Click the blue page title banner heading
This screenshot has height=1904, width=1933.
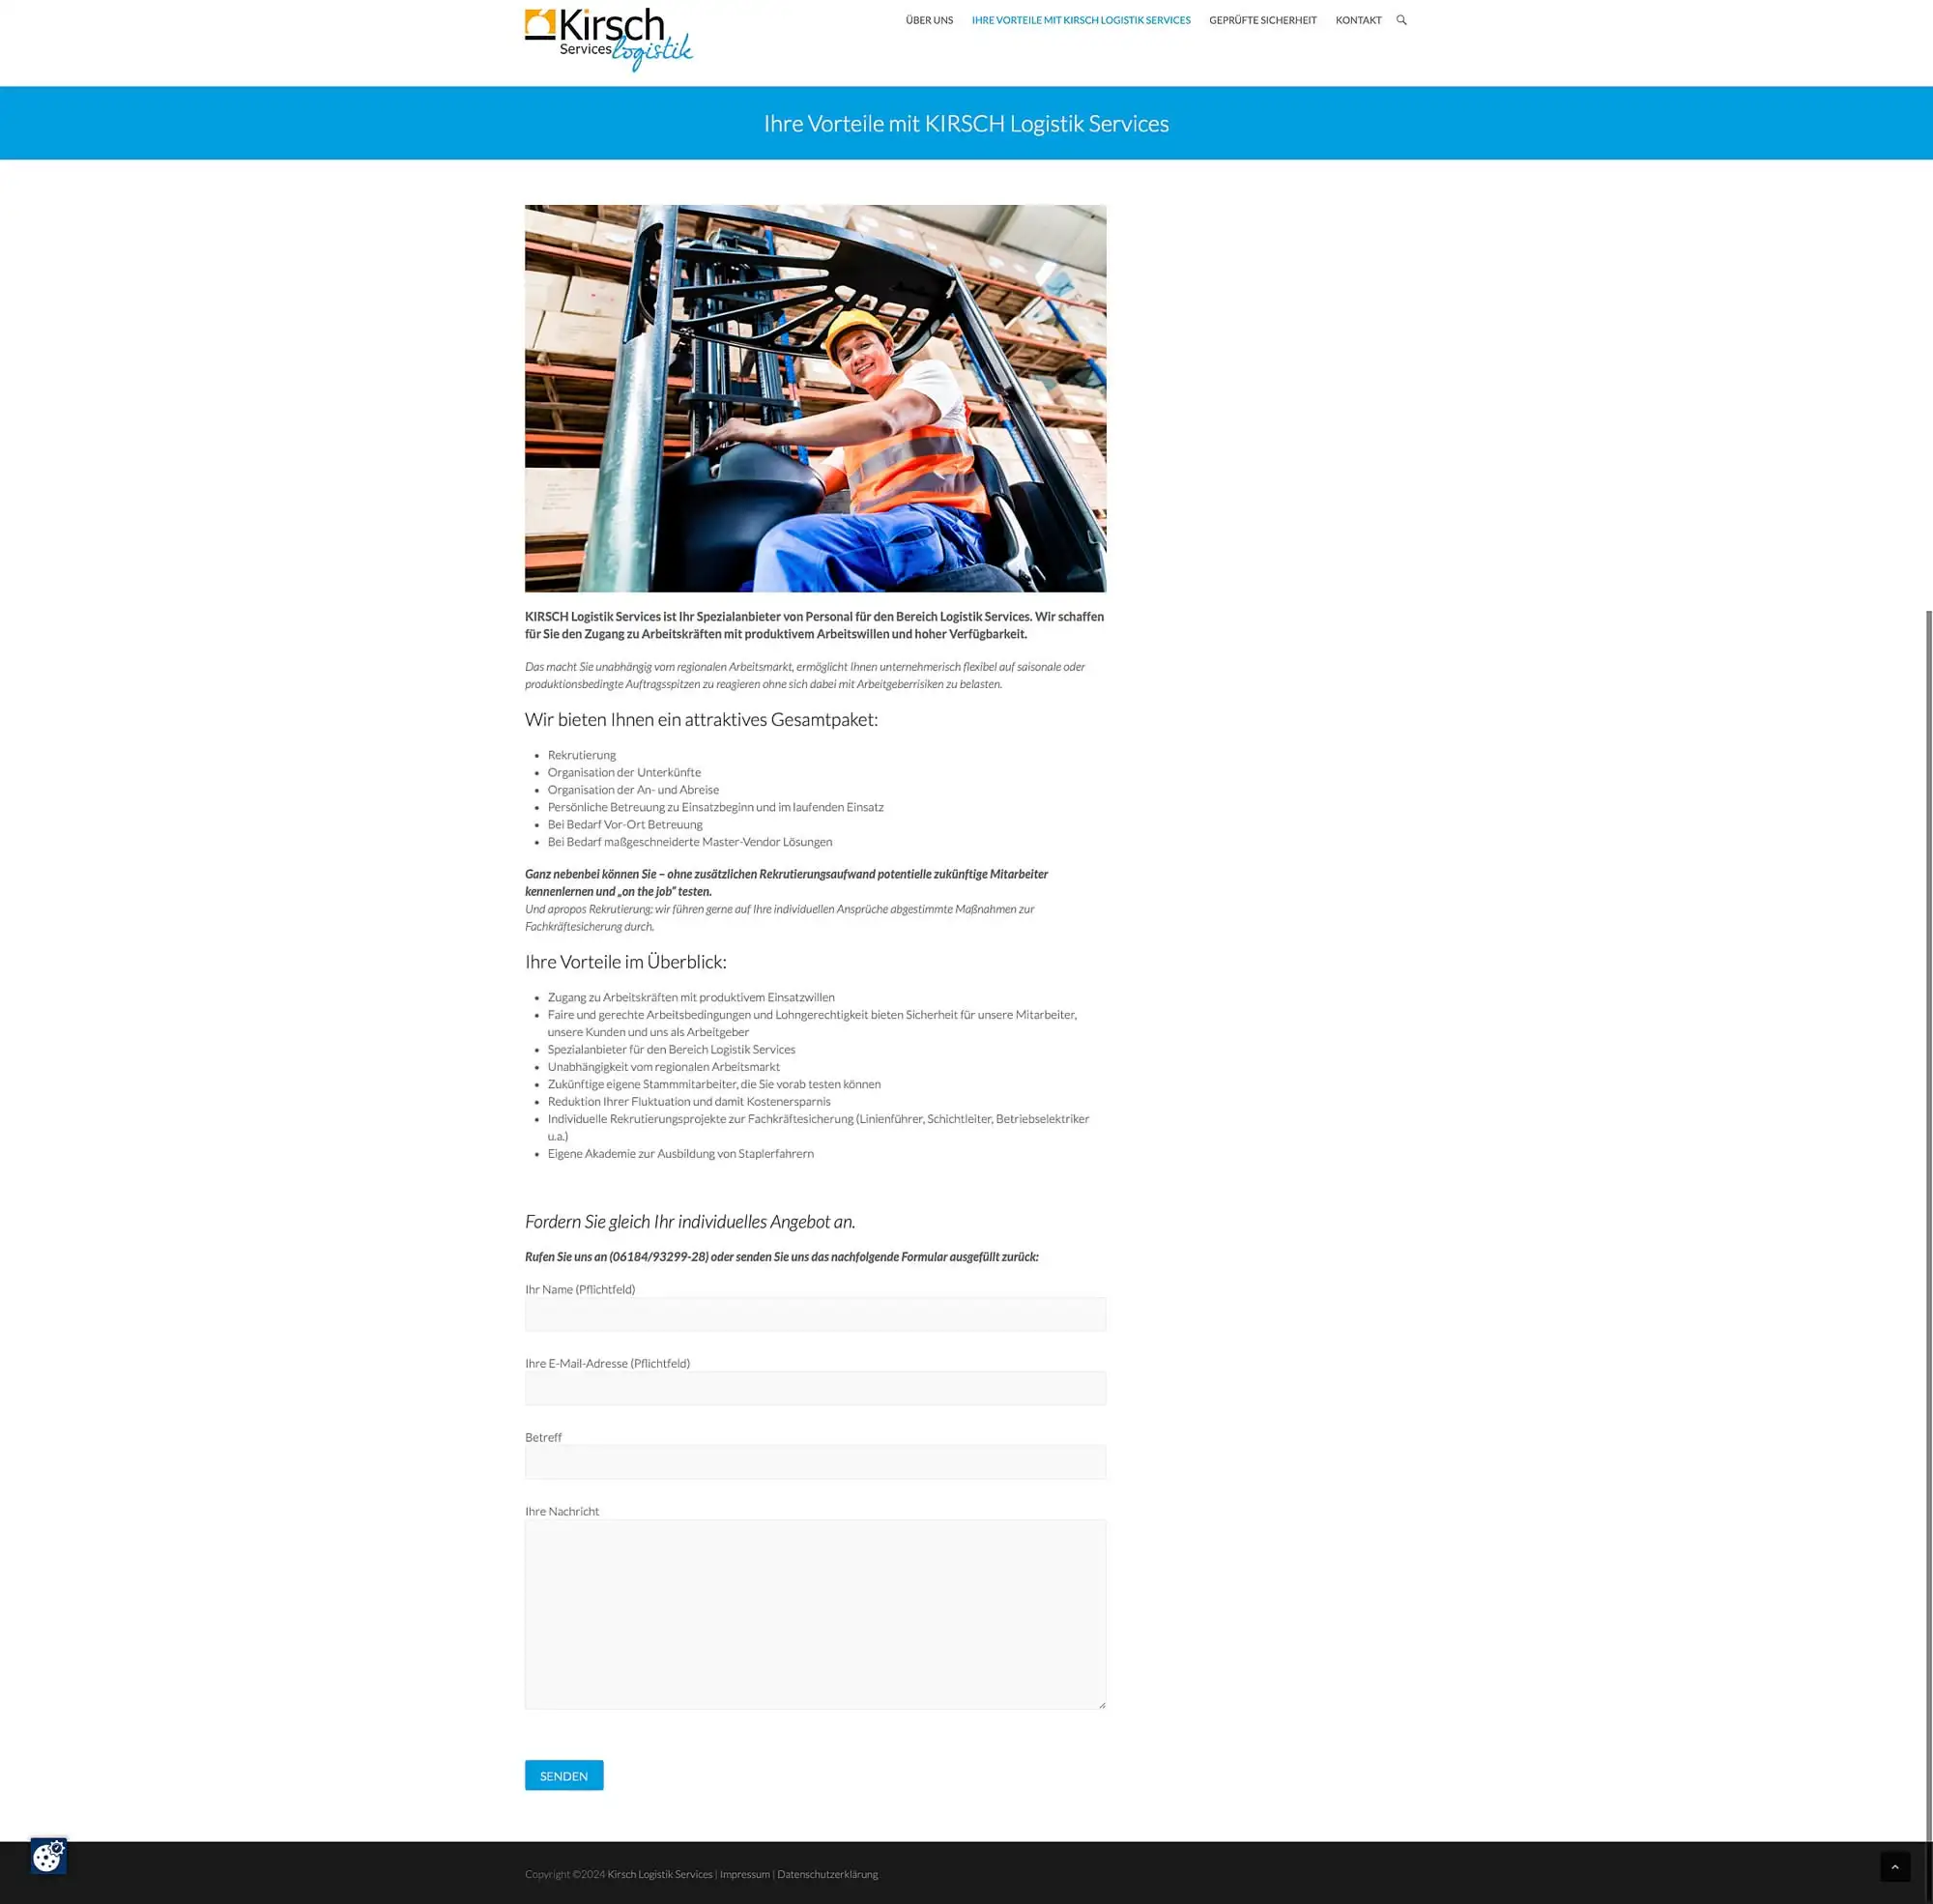[966, 123]
